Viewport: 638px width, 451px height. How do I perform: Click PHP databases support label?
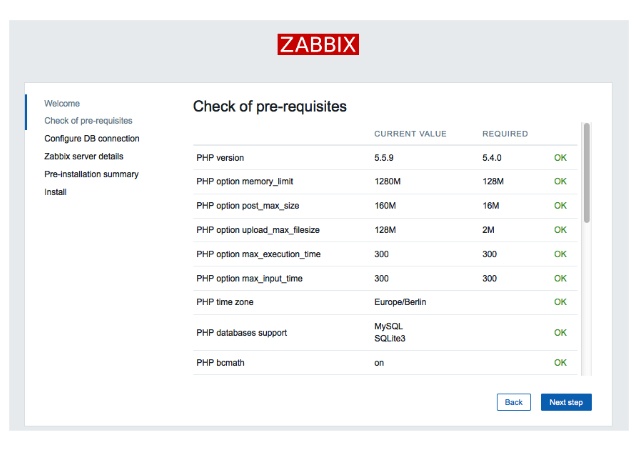(x=242, y=333)
